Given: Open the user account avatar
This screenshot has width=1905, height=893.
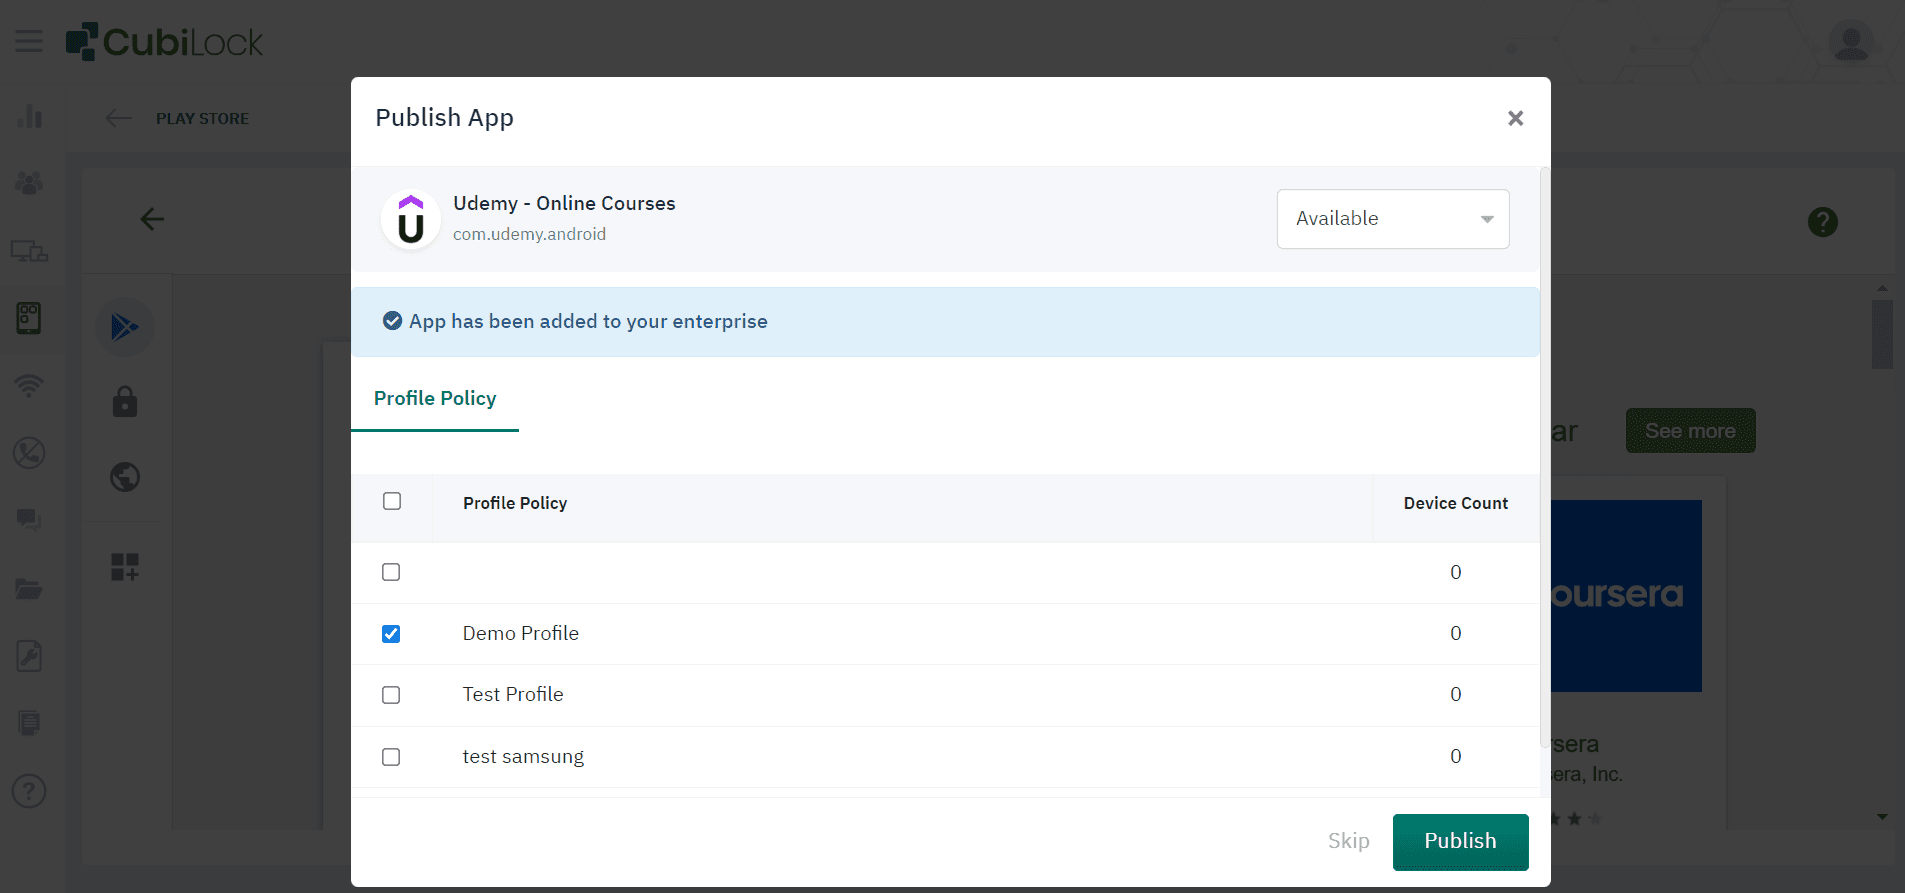Looking at the screenshot, I should pos(1850,41).
